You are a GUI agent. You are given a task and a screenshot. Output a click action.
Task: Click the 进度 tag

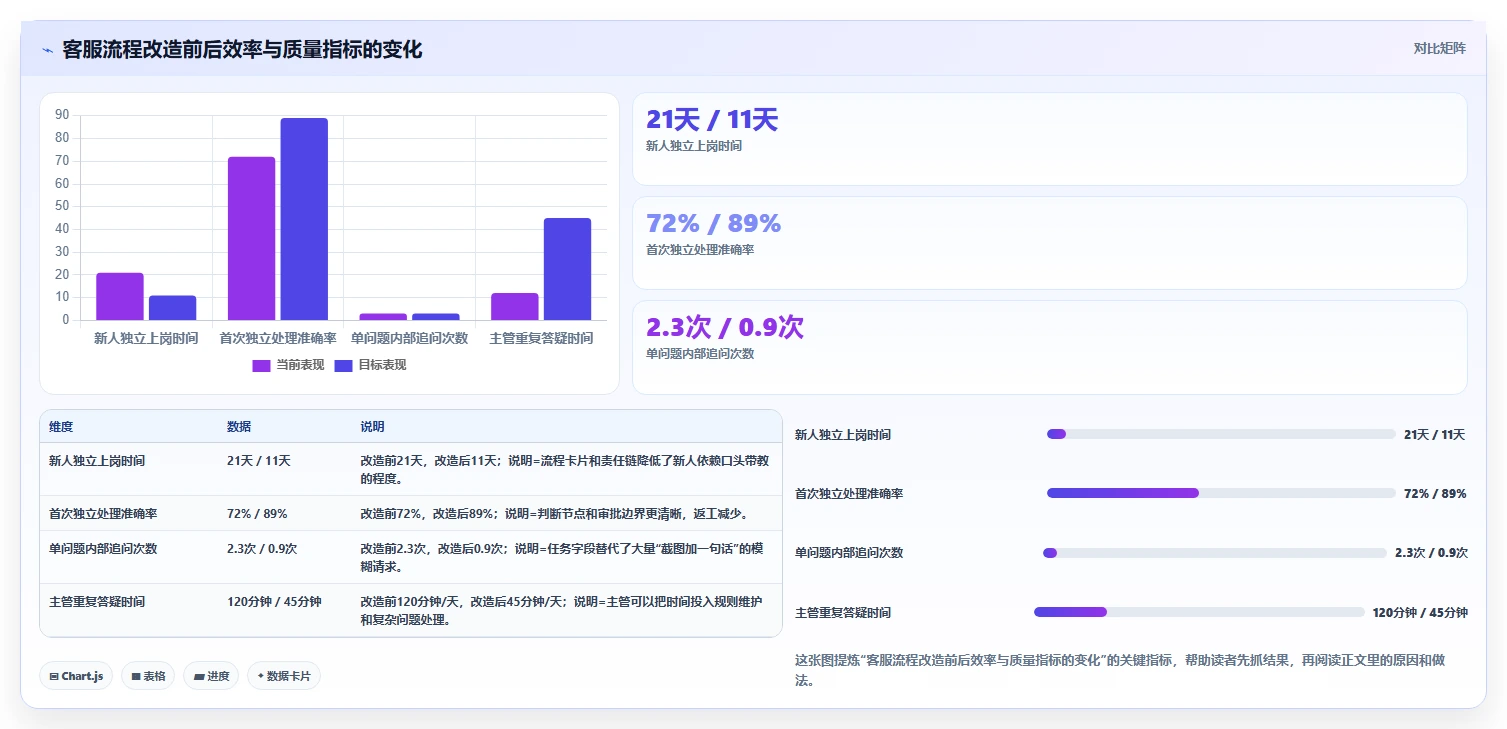(x=211, y=676)
